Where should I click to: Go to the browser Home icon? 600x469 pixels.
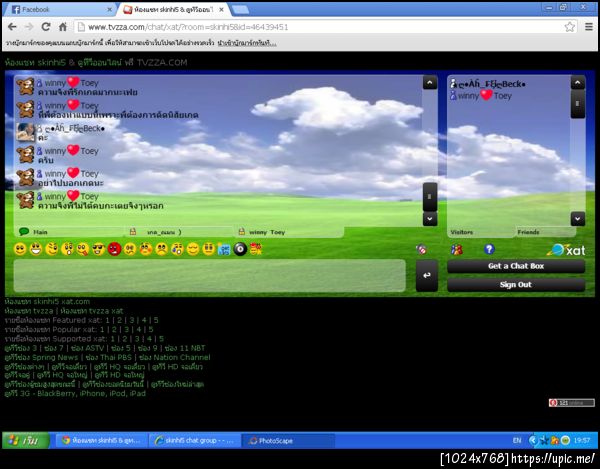63,27
